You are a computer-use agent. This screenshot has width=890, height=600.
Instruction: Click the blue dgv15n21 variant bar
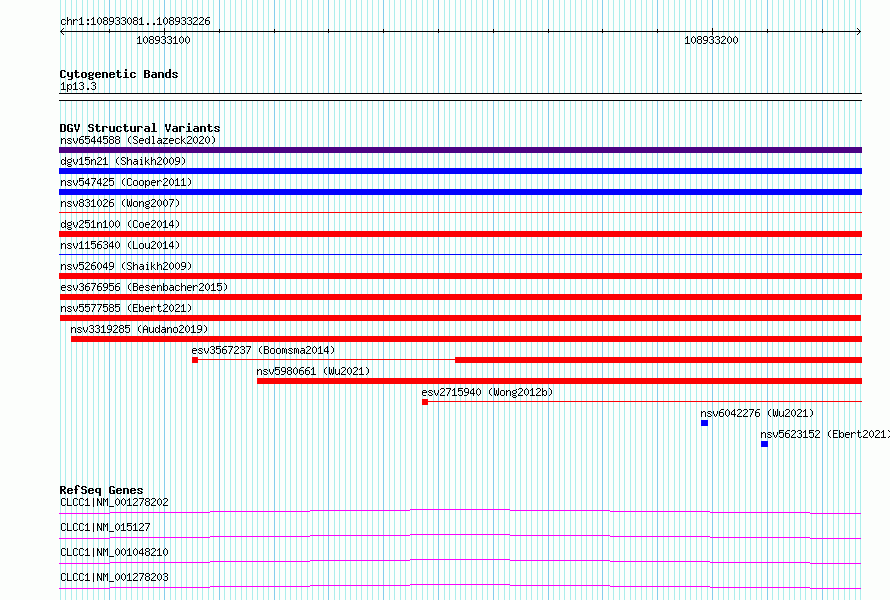tap(460, 171)
